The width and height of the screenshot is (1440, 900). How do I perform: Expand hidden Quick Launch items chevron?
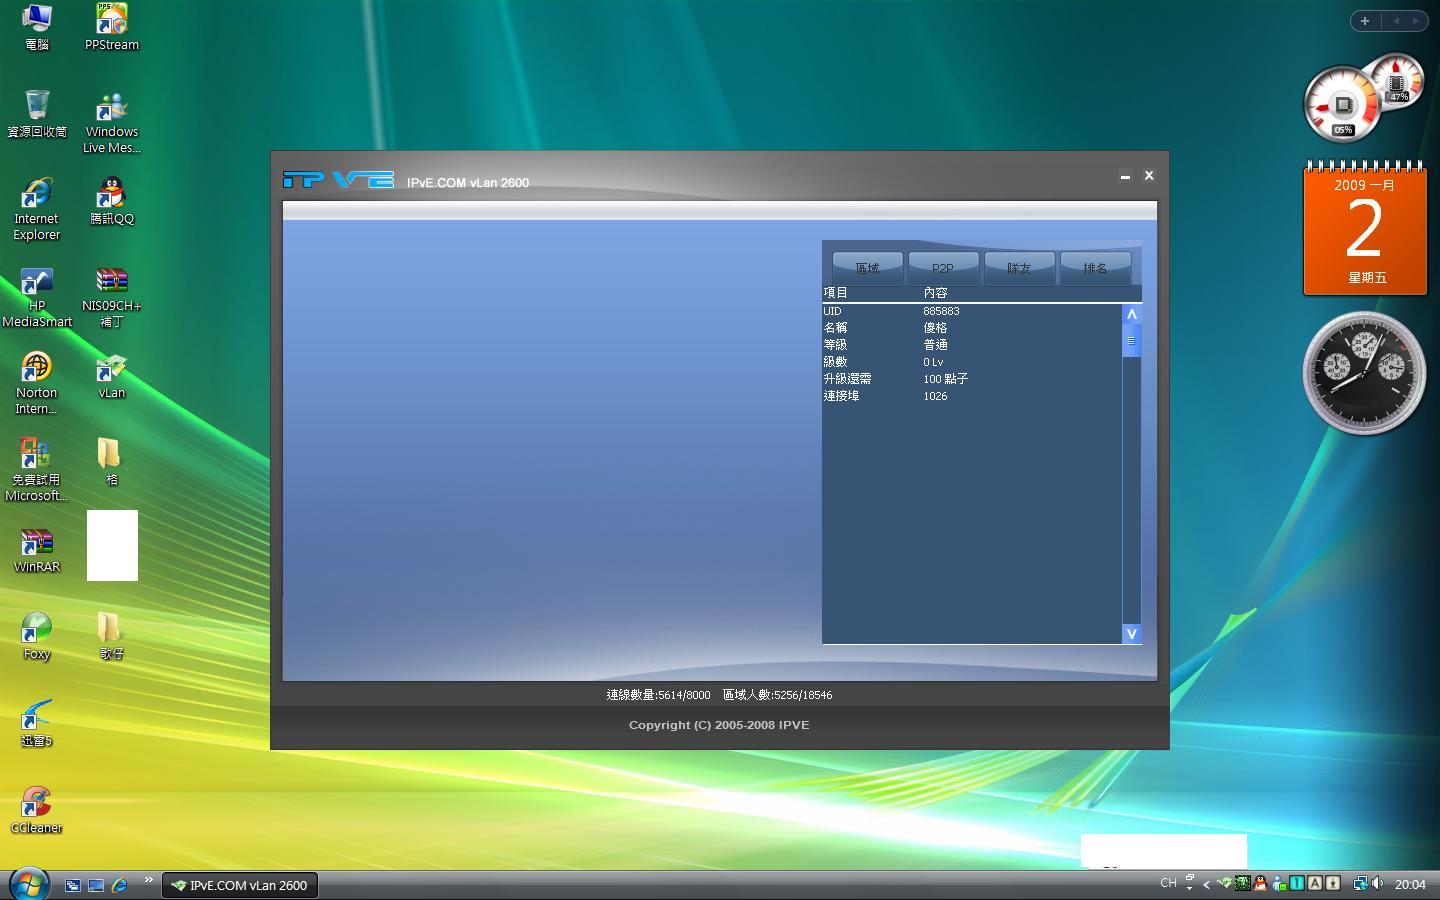click(x=148, y=880)
